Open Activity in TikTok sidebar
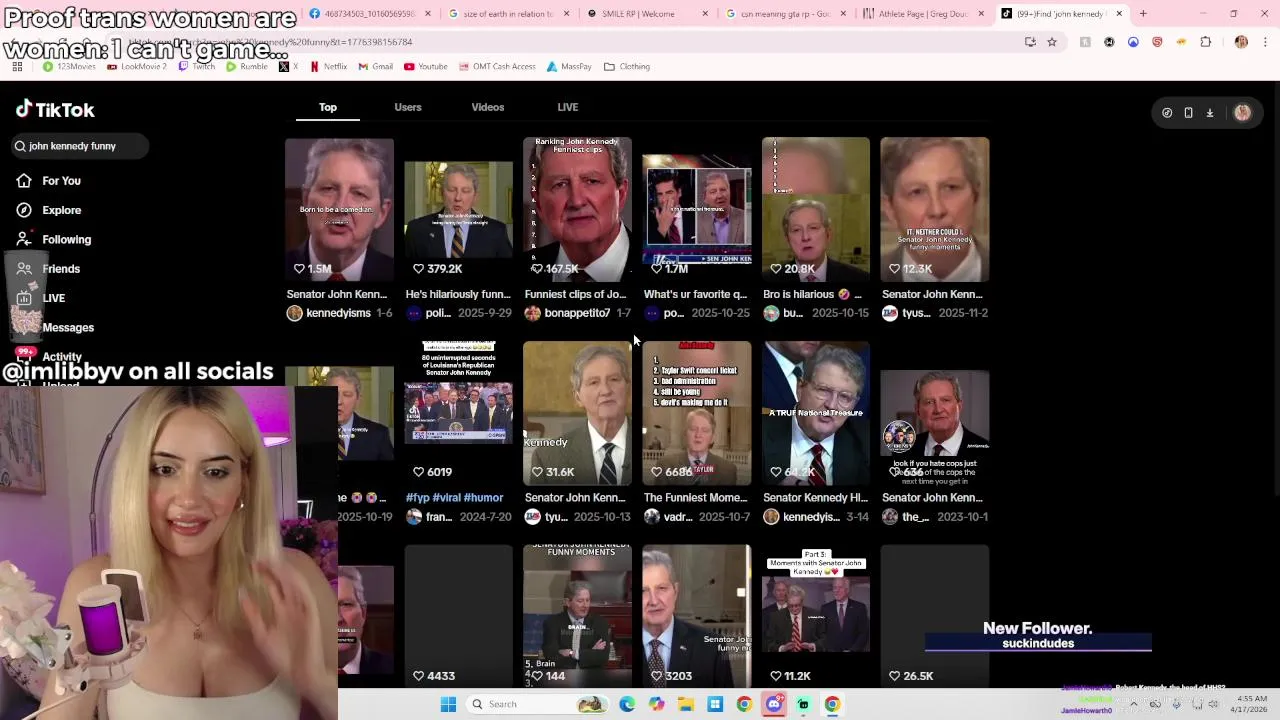This screenshot has height=720, width=1280. [x=62, y=357]
